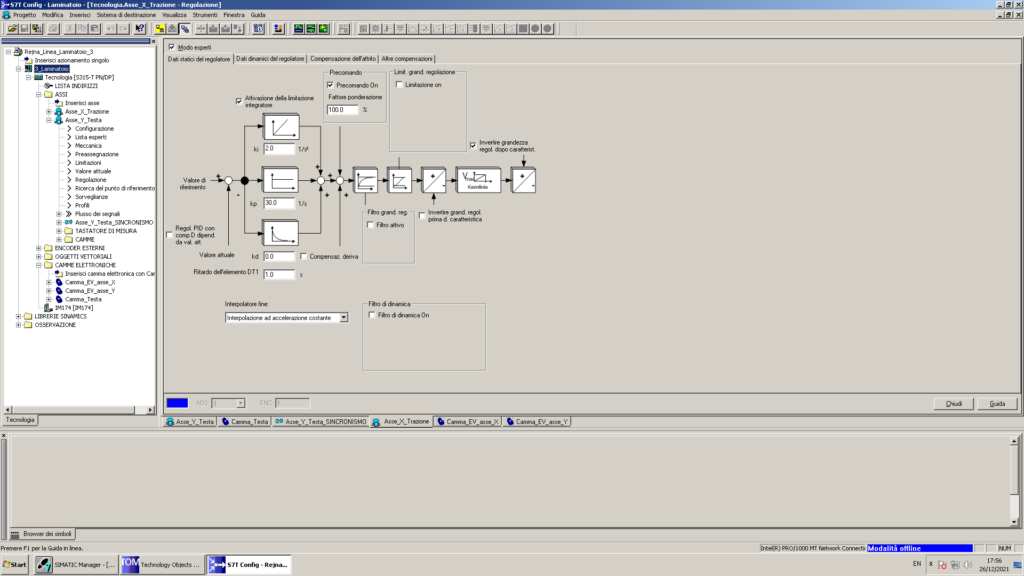The image size is (1024, 576).
Task: Click the toolbar icon between the binary-digits icon and green monitor icons
Action: [279, 29]
